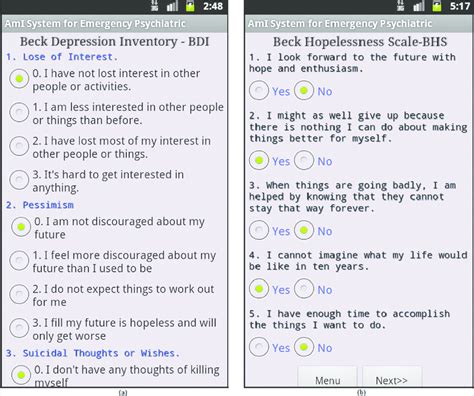Tap the 'Beck Depression Inventory - BDI' heading

coord(114,42)
